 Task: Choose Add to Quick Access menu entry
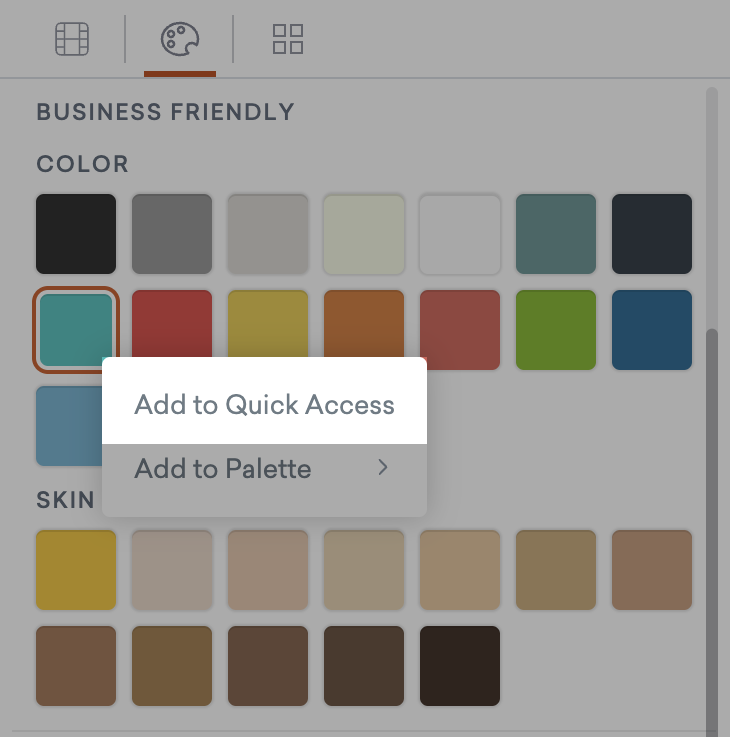pyautogui.click(x=264, y=405)
